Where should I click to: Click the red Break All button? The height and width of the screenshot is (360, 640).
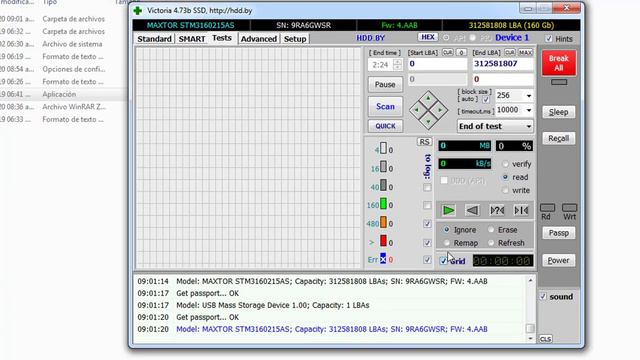559,63
